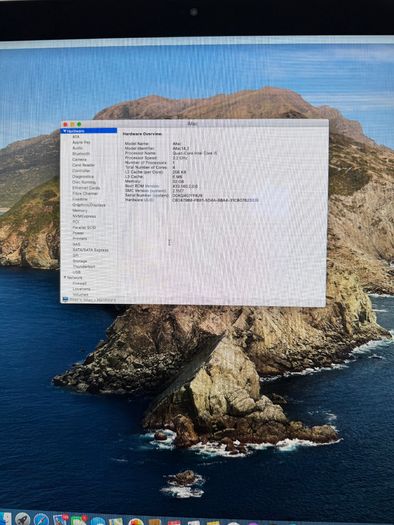Click the Total Number of Cores label
The image size is (394, 525).
[146, 167]
